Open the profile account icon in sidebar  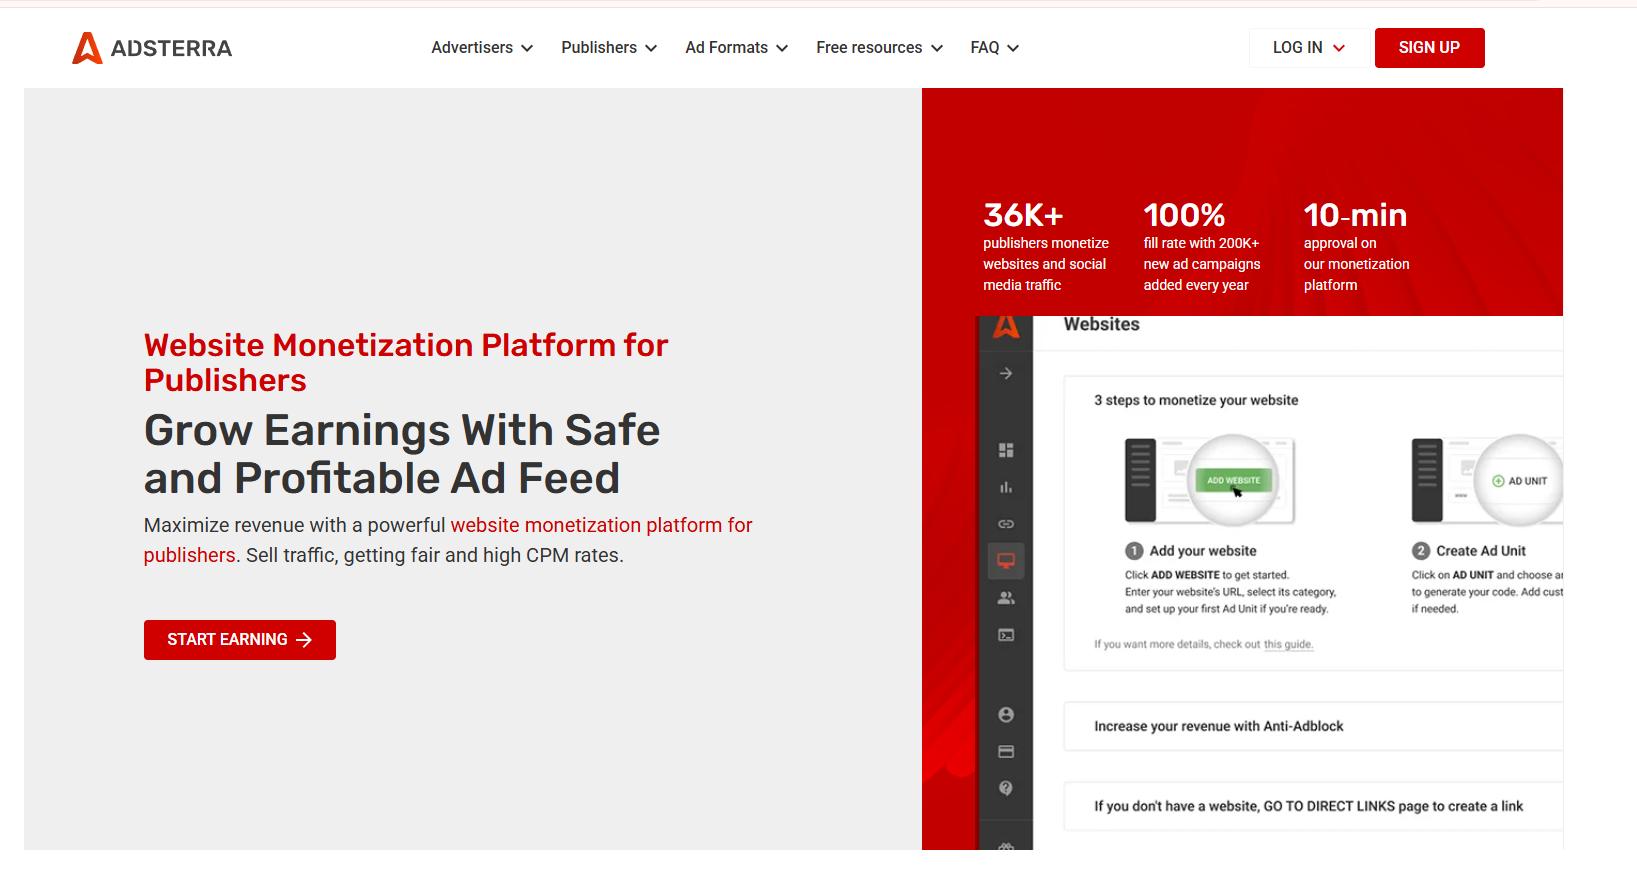coord(1006,715)
